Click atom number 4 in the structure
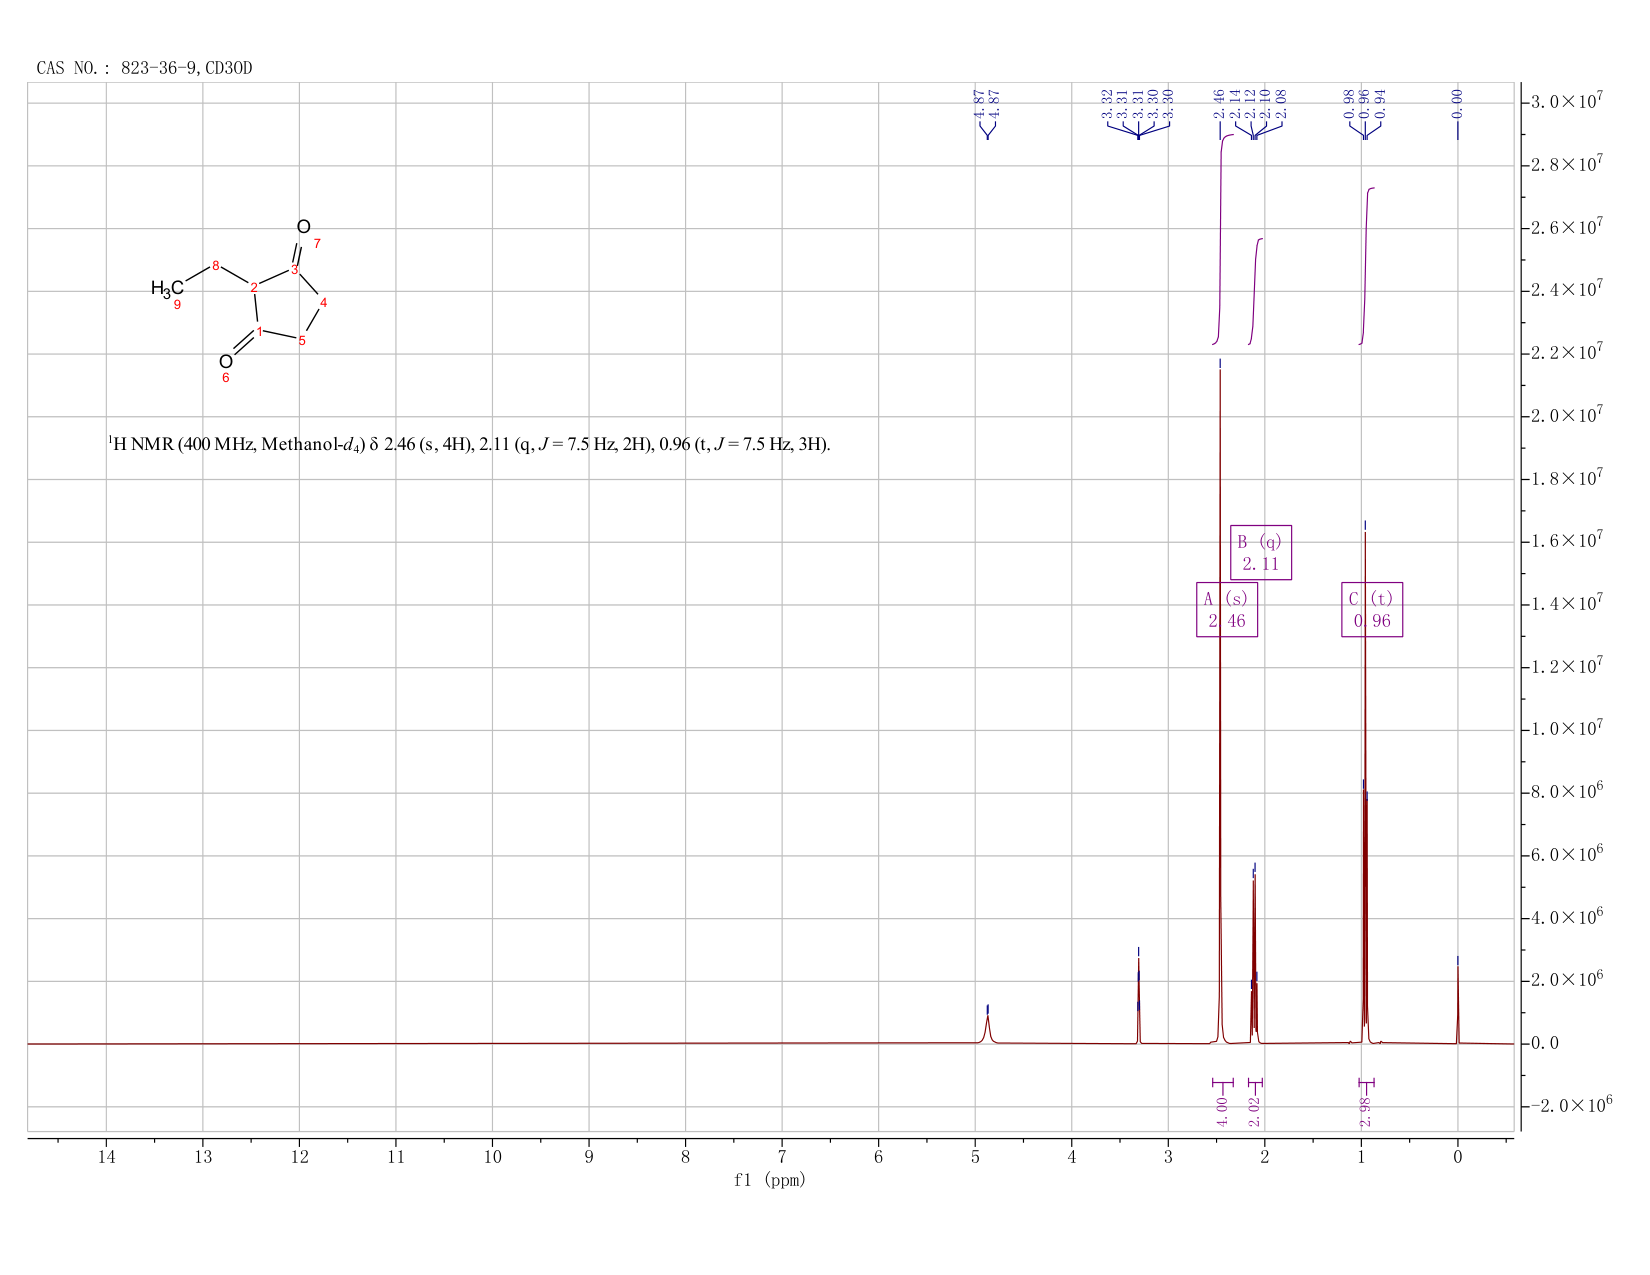Viewport: 1650px width, 1275px height. click(x=323, y=302)
